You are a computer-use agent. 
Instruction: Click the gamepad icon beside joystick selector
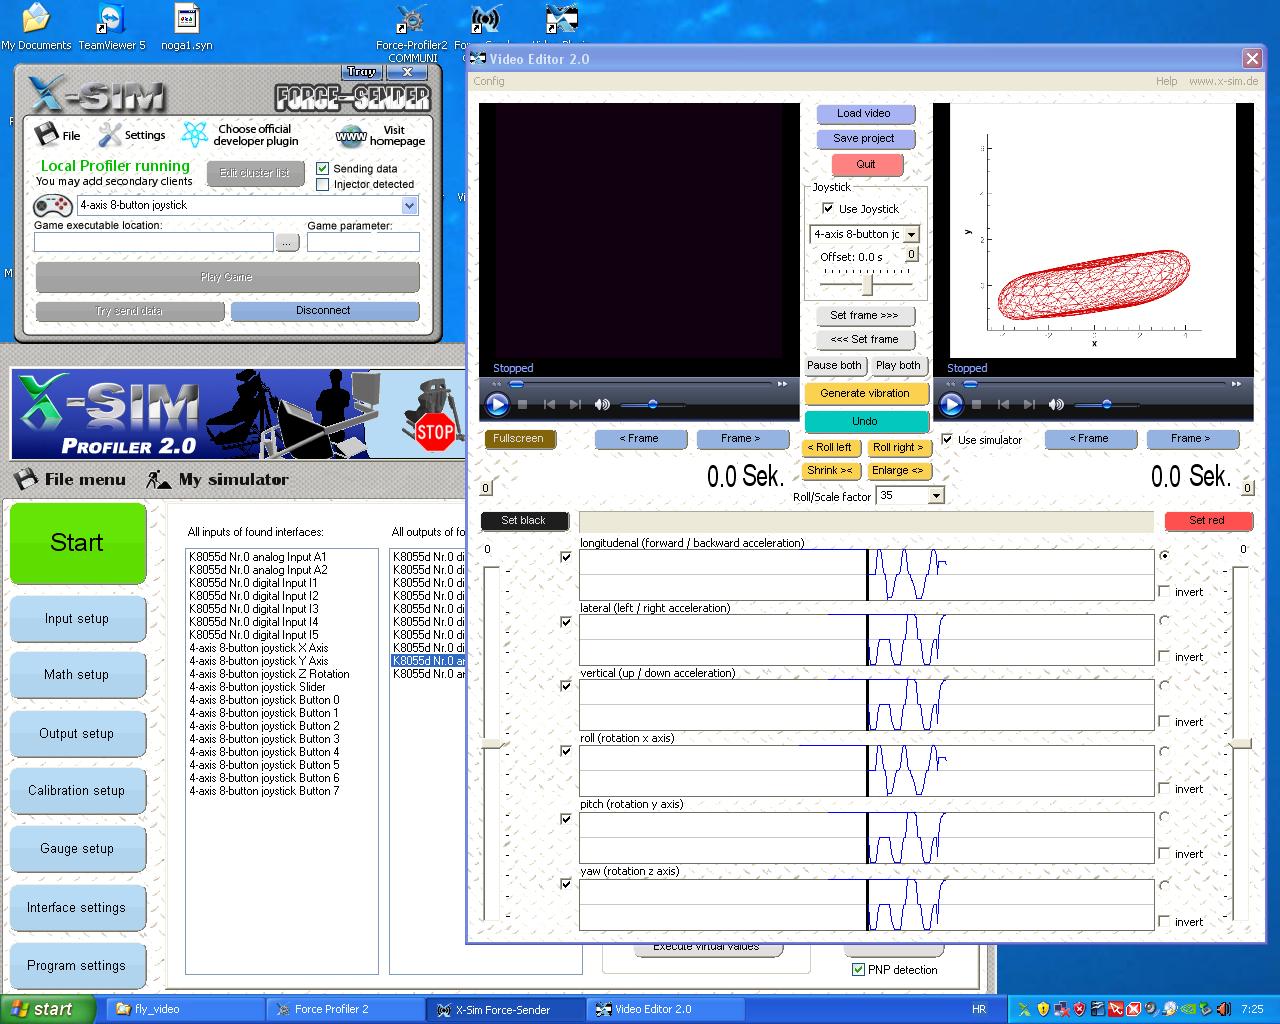tap(52, 205)
